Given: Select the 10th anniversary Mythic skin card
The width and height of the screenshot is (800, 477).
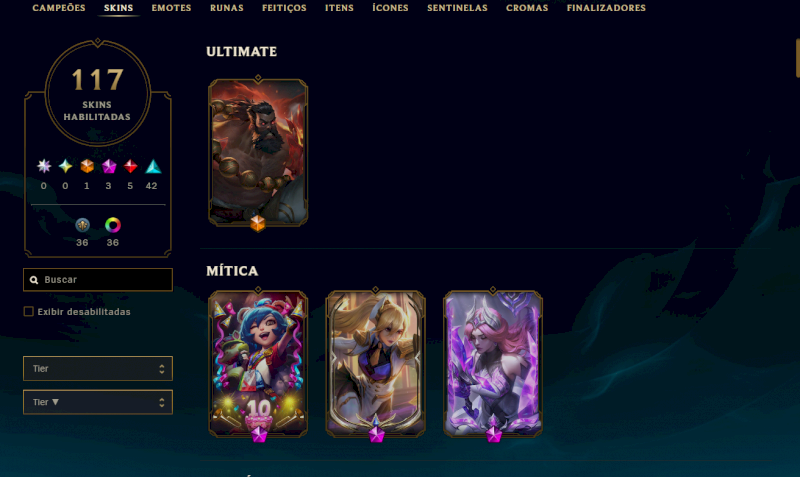Looking at the screenshot, I should click(x=258, y=364).
